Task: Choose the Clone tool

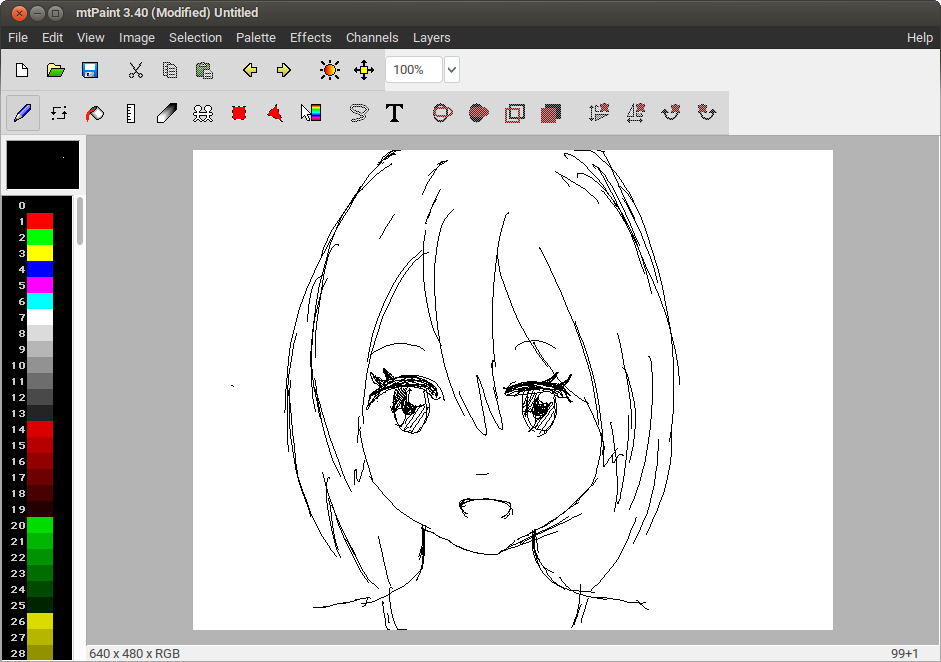Action: point(203,112)
